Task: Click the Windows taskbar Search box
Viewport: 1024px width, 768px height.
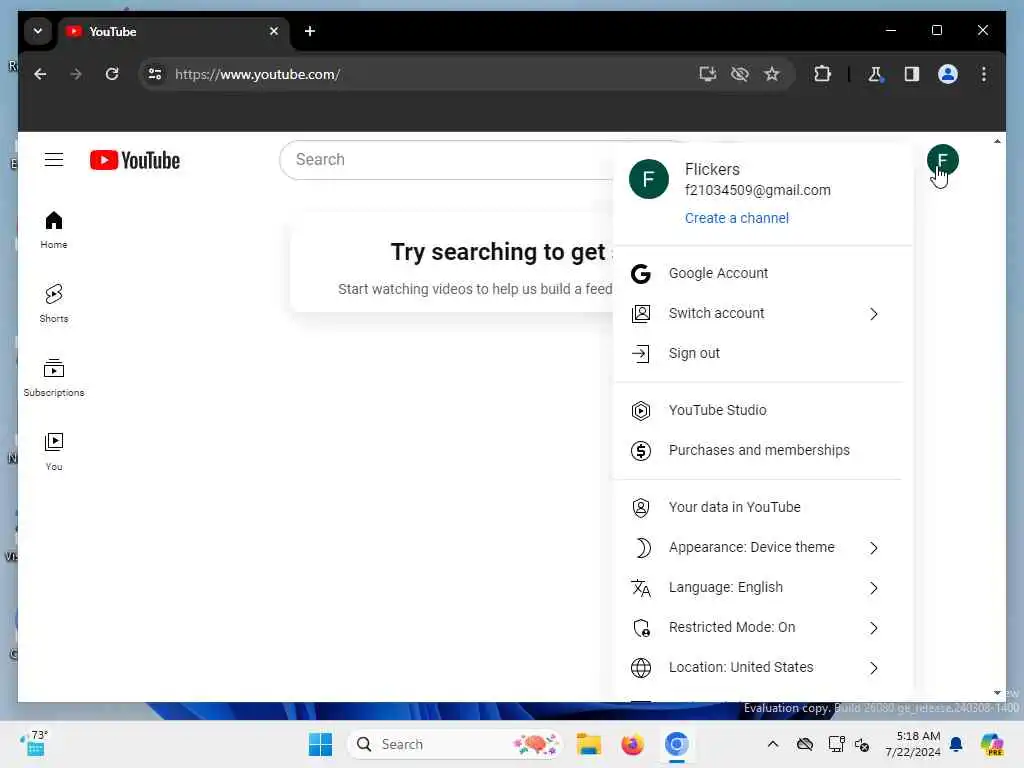Action: (455, 744)
